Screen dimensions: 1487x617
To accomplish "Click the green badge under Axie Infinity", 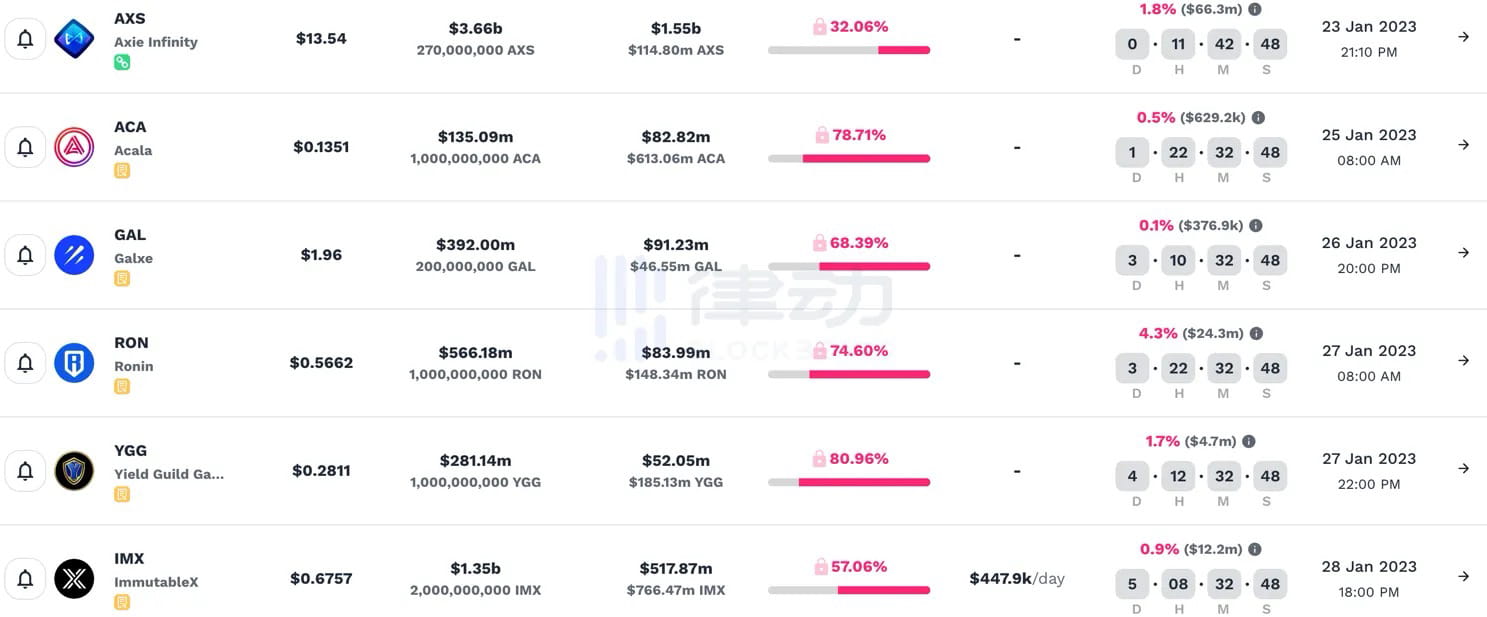I will pos(122,62).
